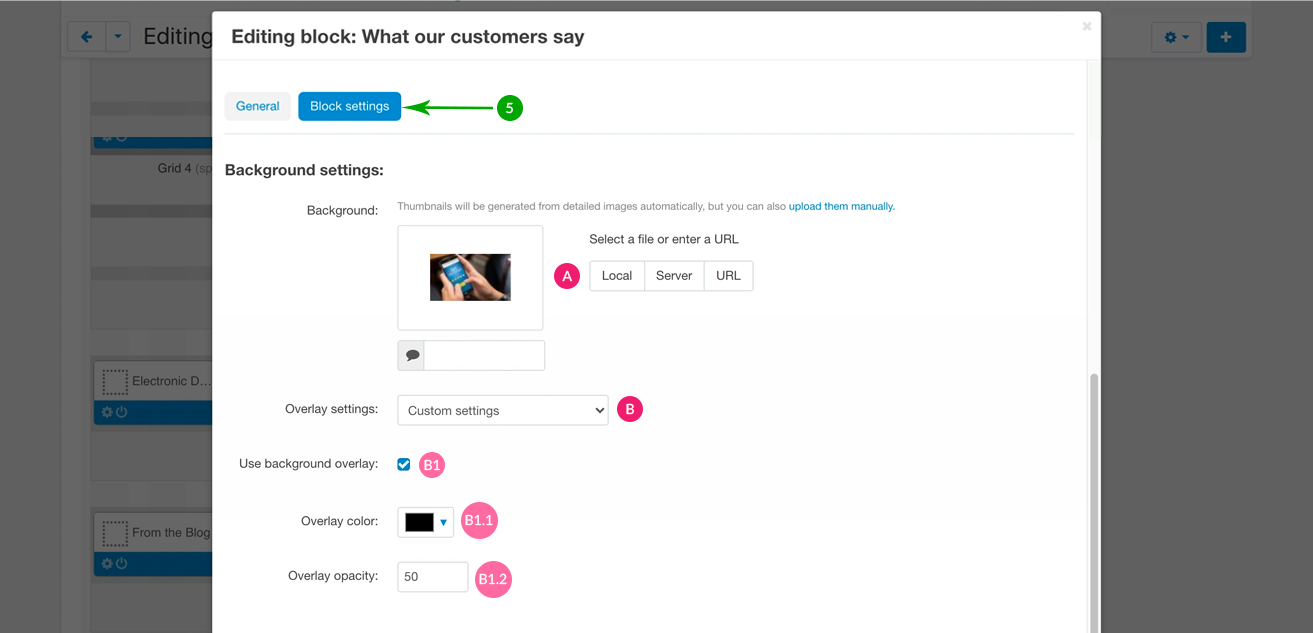This screenshot has width=1313, height=633.
Task: Click the URL upload button
Action: (728, 276)
